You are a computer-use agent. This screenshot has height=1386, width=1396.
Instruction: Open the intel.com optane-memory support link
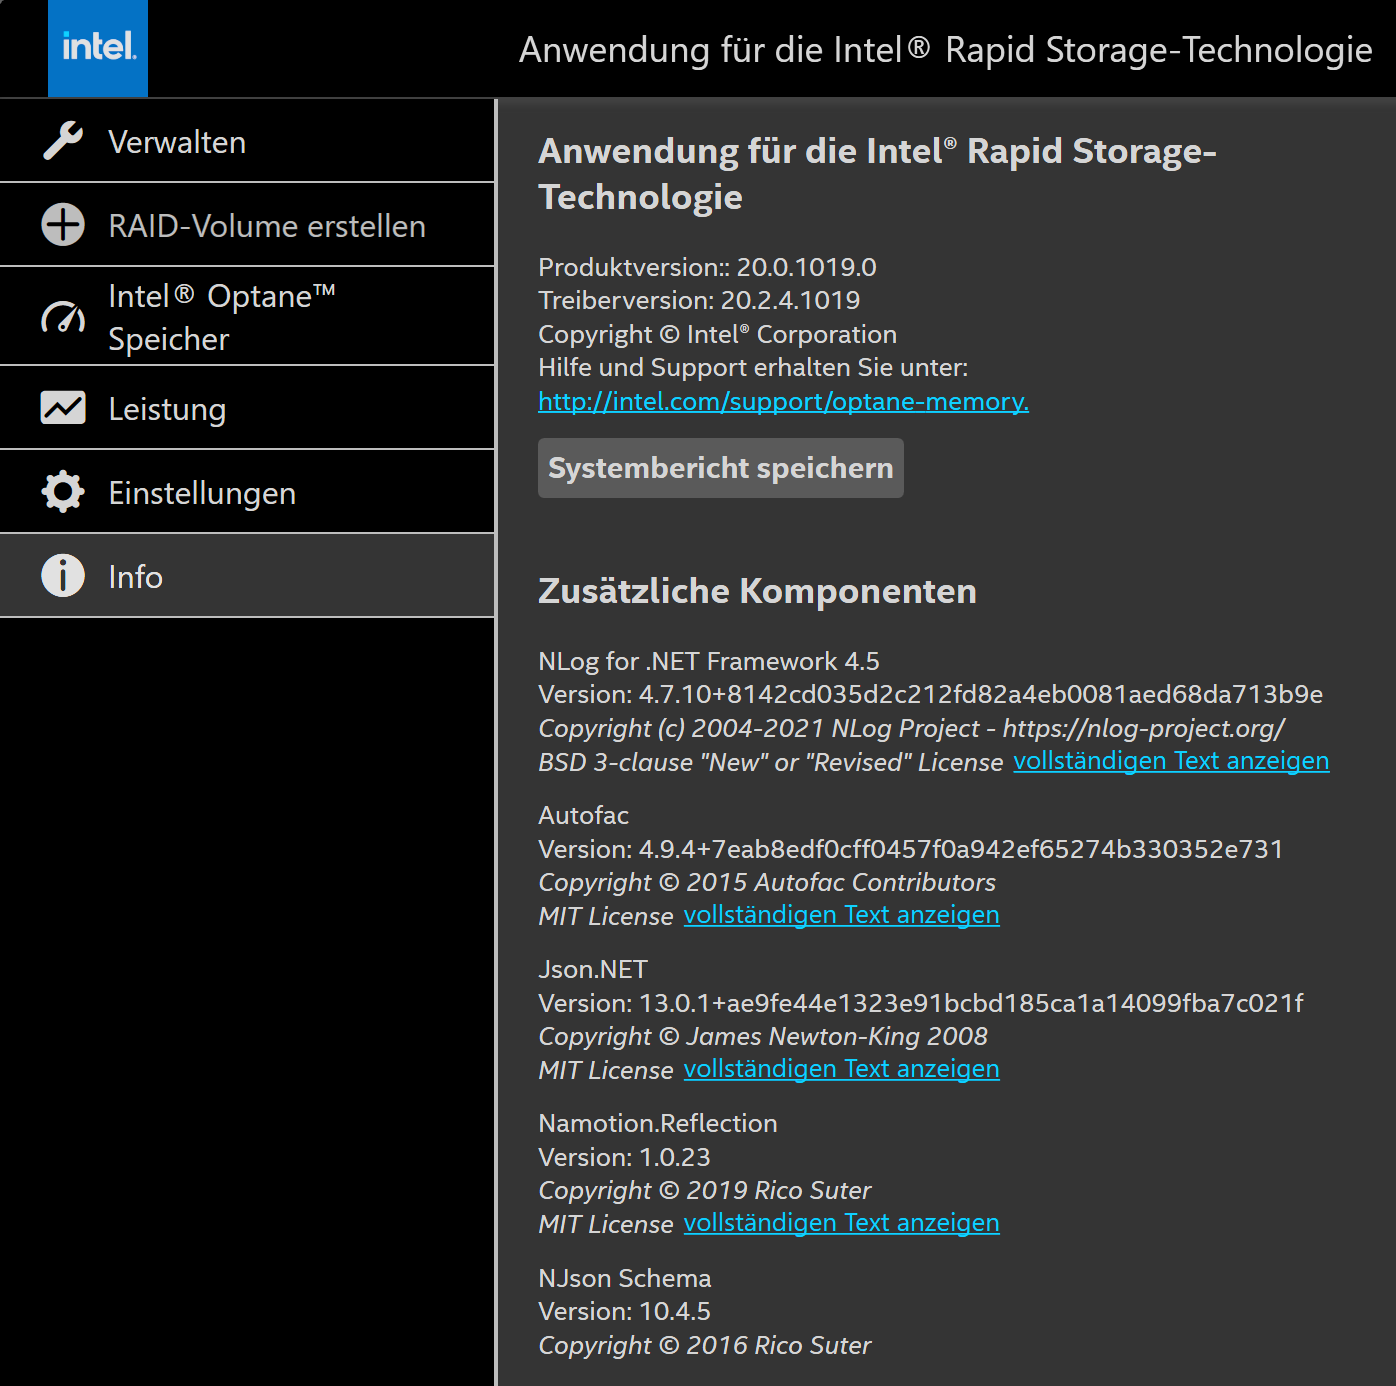click(x=783, y=401)
